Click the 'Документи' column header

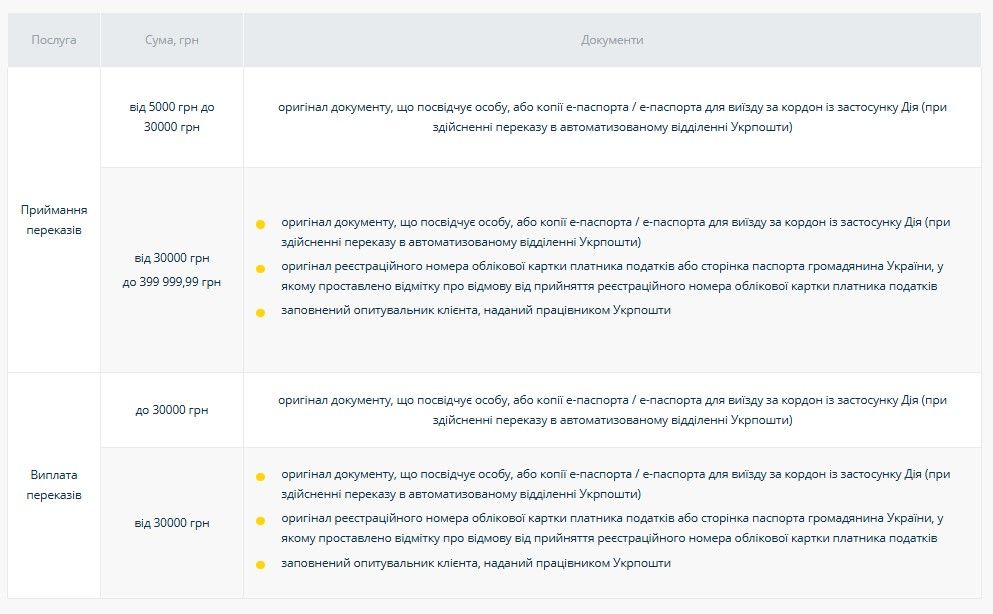(x=612, y=40)
